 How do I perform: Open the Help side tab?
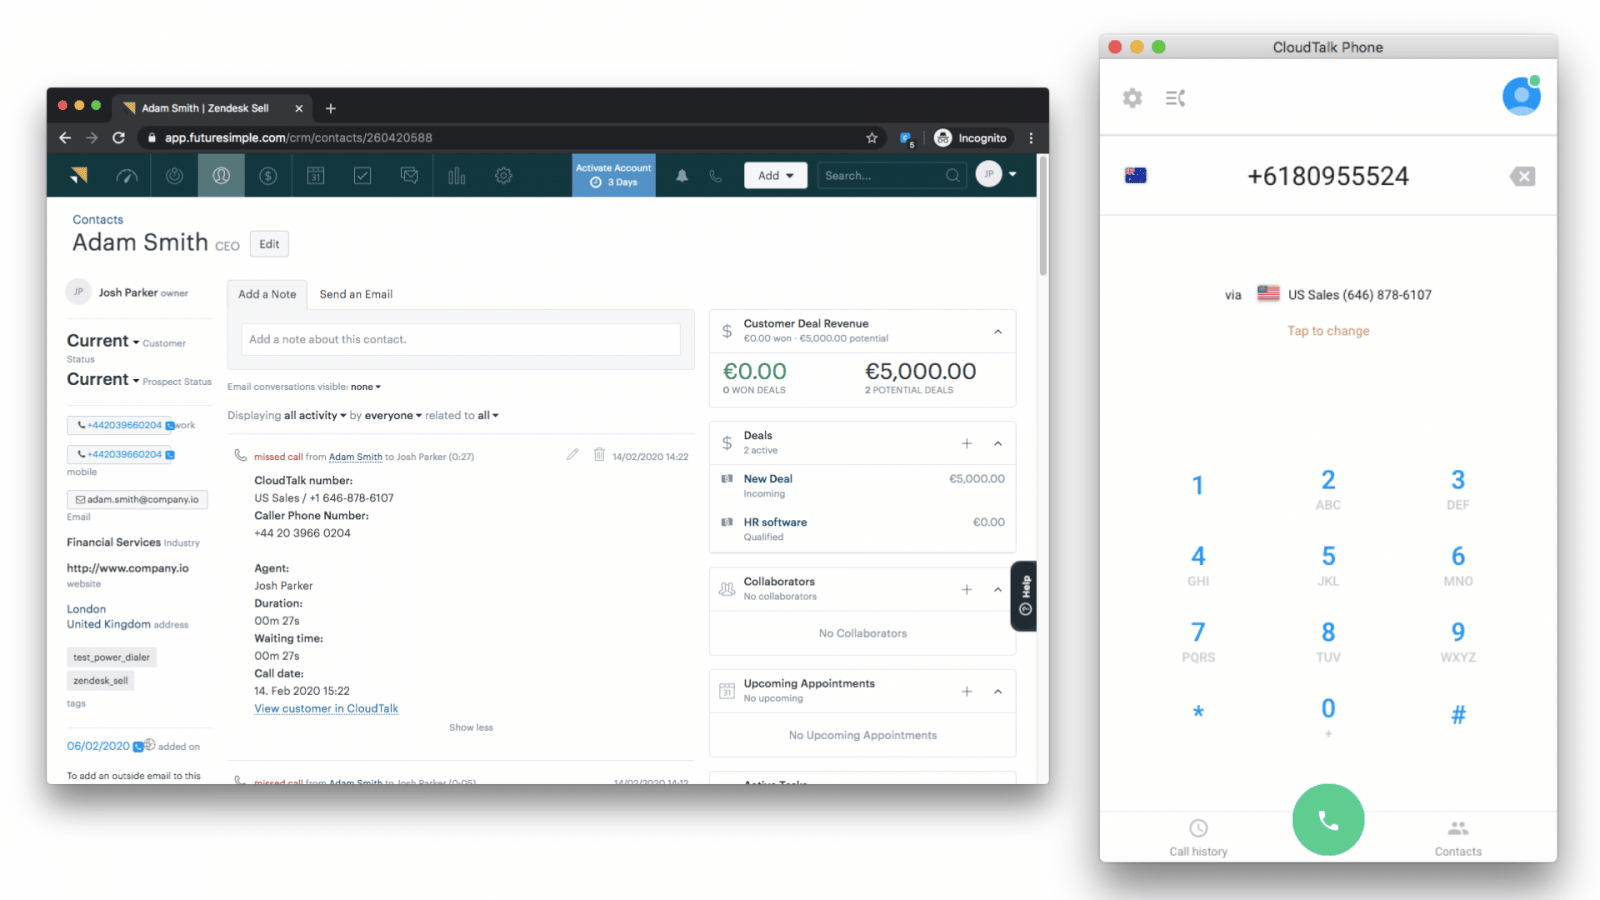(1024, 596)
